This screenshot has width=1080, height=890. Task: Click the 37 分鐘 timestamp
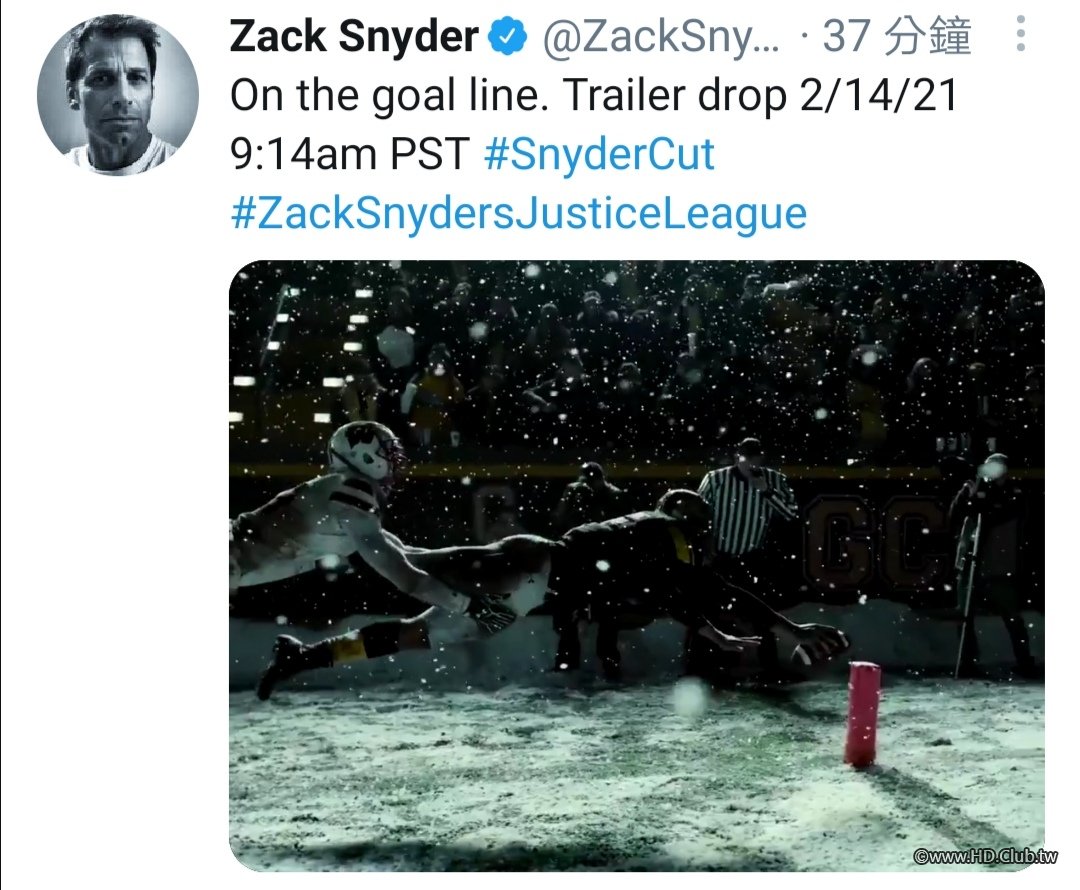tap(897, 36)
